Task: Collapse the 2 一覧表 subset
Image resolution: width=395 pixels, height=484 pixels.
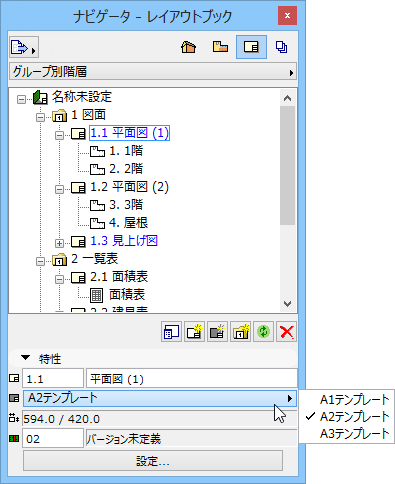Action: 40,261
